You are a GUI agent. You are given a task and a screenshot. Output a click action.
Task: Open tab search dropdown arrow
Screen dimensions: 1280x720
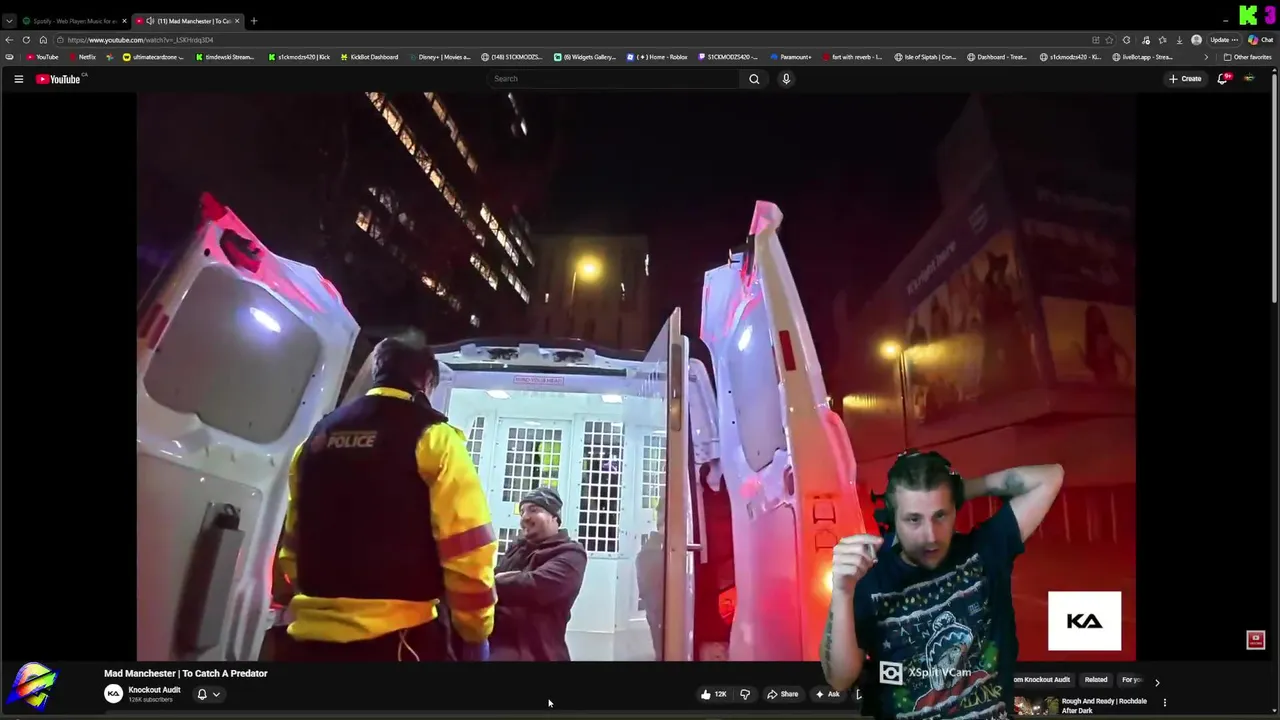pyautogui.click(x=9, y=21)
